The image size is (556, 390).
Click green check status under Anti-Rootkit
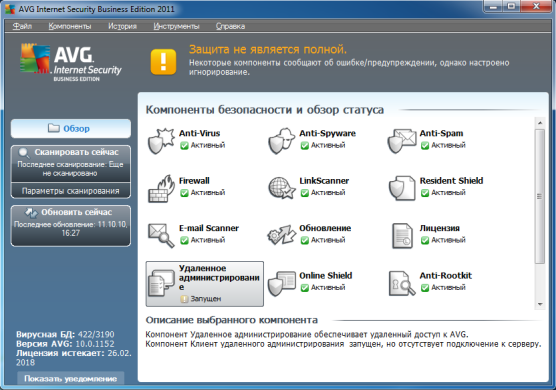point(425,288)
